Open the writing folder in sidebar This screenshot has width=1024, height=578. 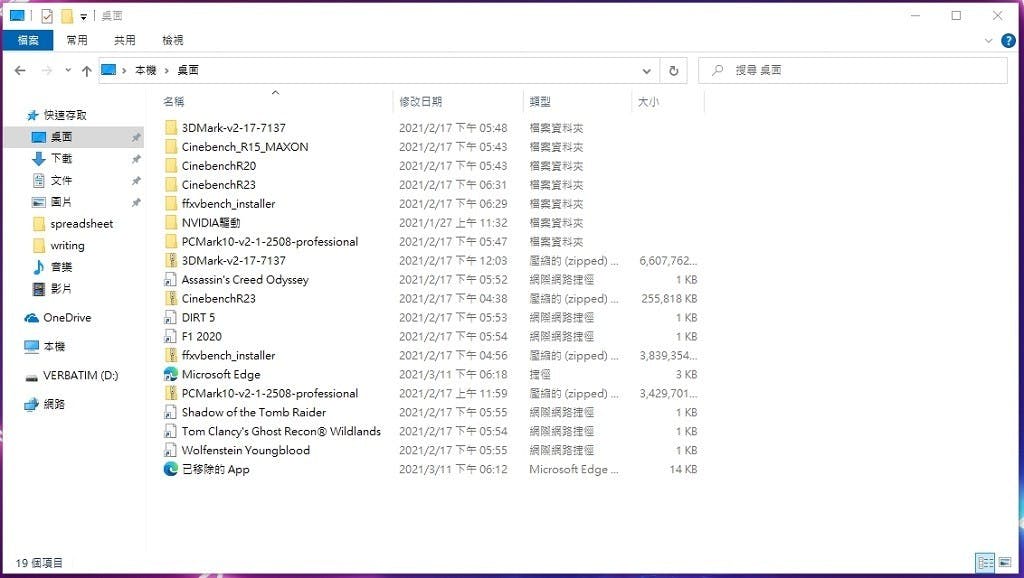(67, 246)
